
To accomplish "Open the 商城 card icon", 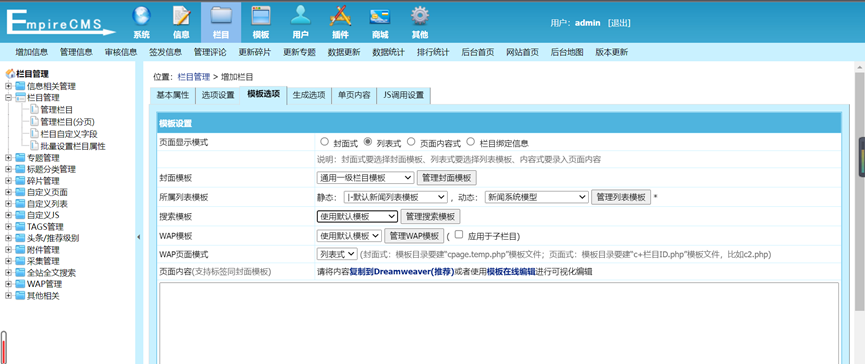I will (x=380, y=17).
